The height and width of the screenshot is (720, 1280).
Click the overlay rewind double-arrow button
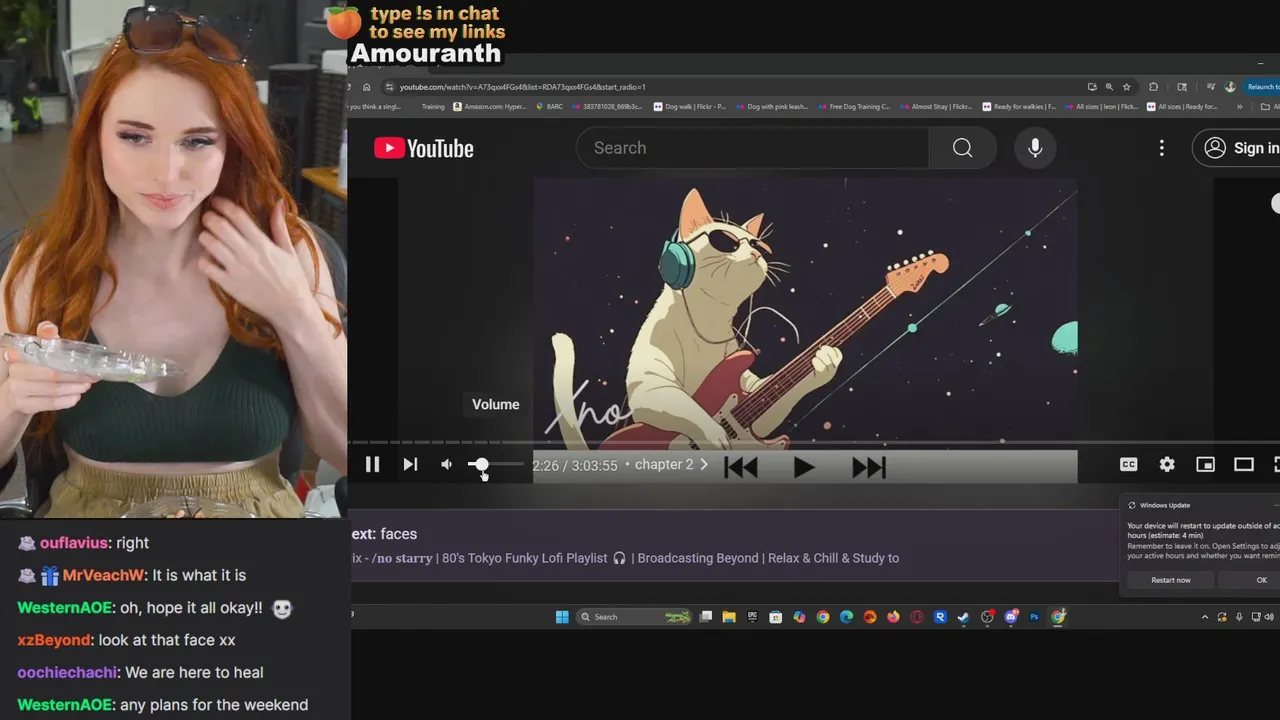click(741, 467)
